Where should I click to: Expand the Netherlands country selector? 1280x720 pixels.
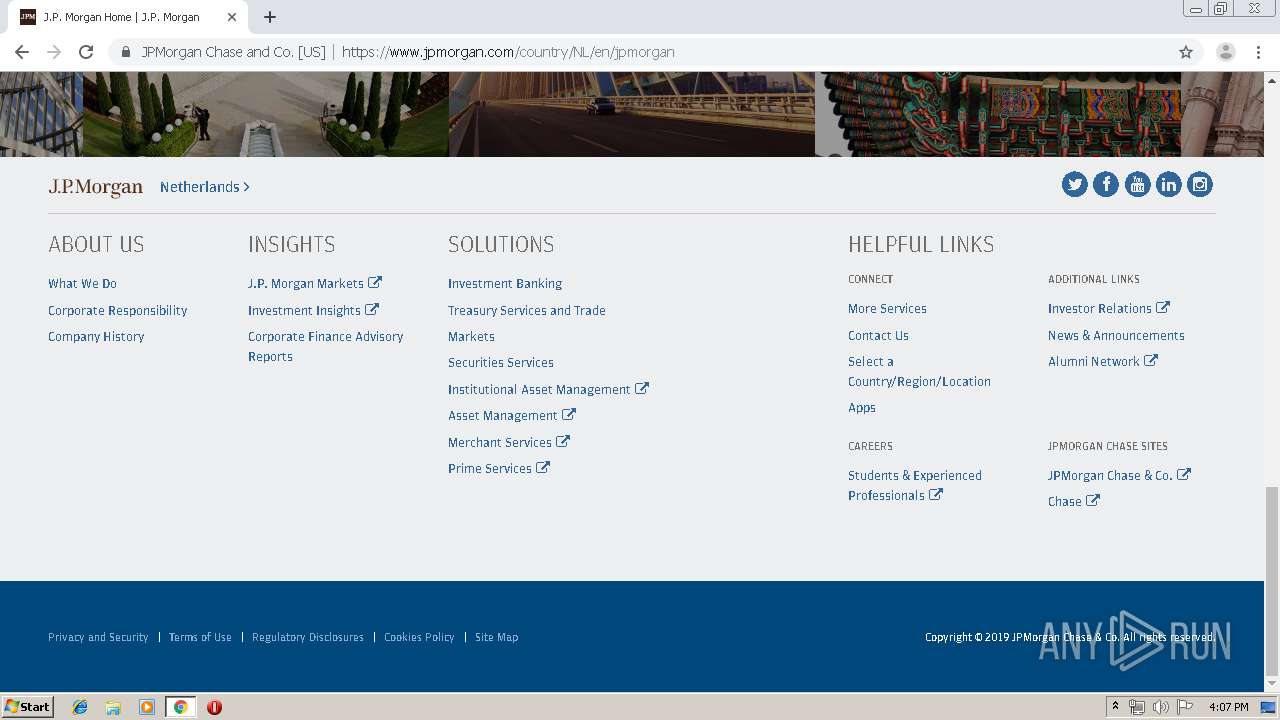tap(205, 187)
